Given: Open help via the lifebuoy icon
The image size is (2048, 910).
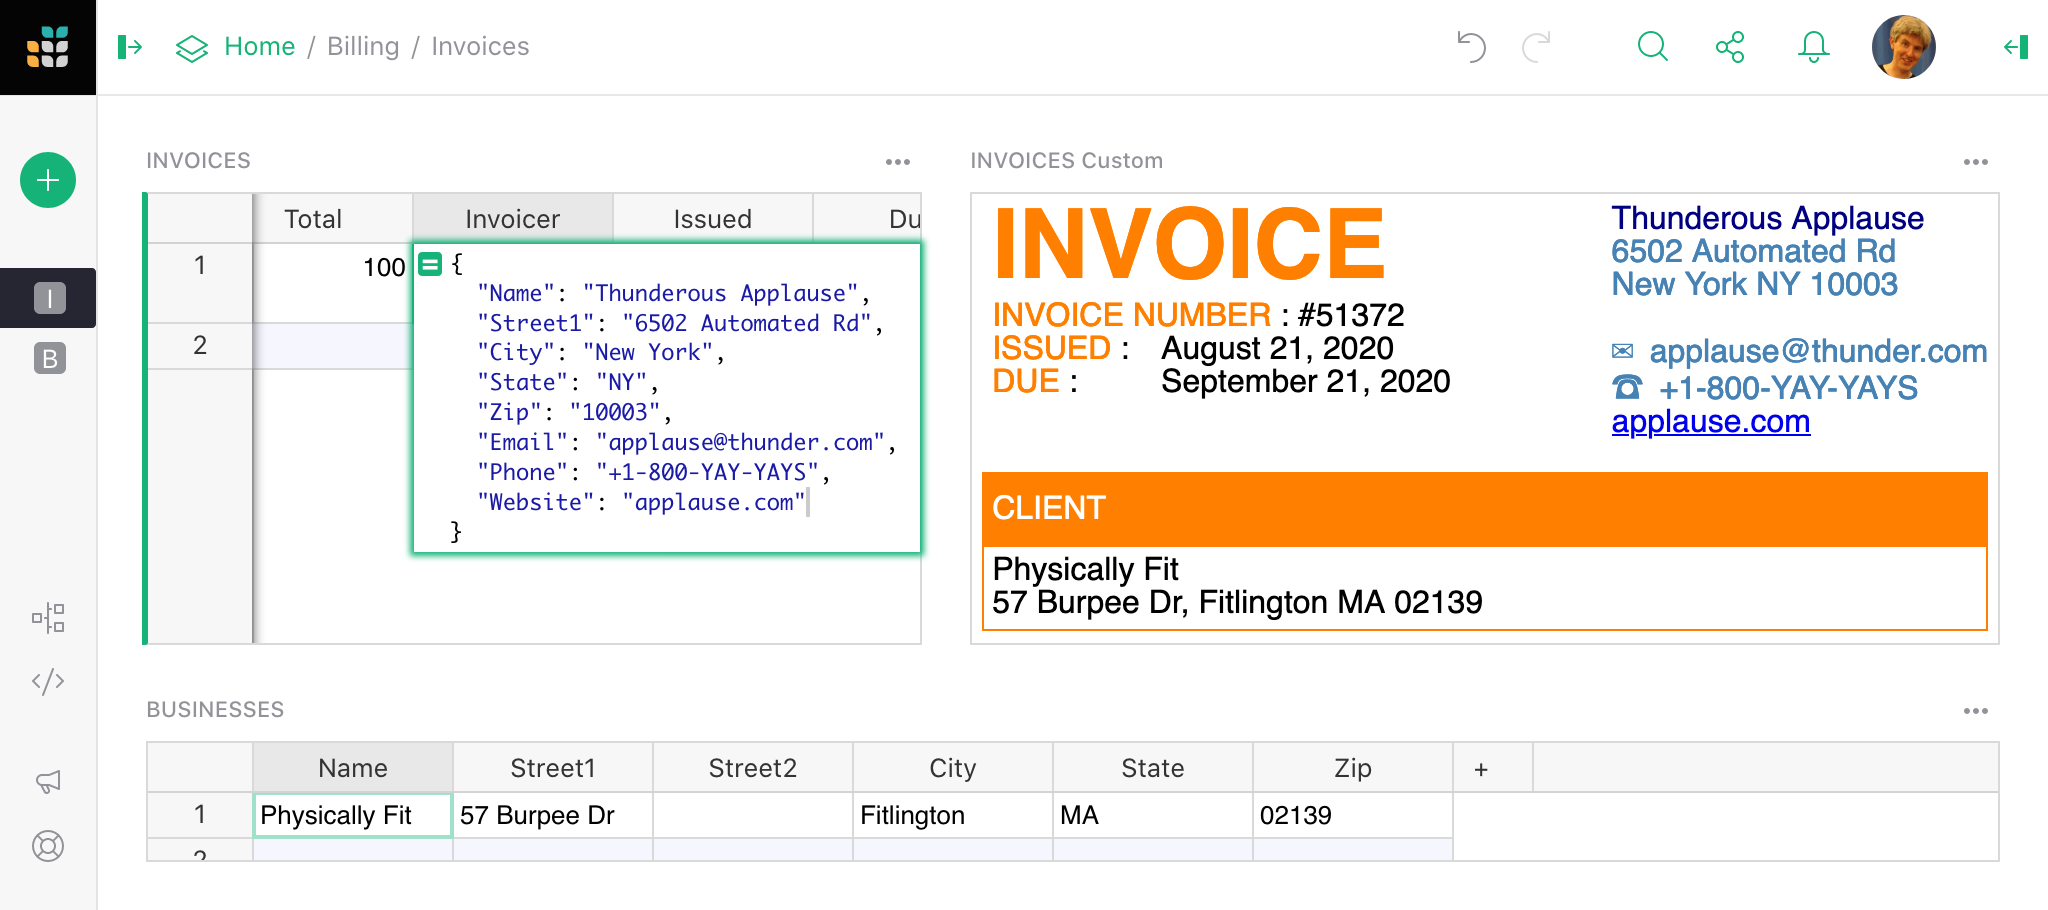Looking at the screenshot, I should coord(47,846).
